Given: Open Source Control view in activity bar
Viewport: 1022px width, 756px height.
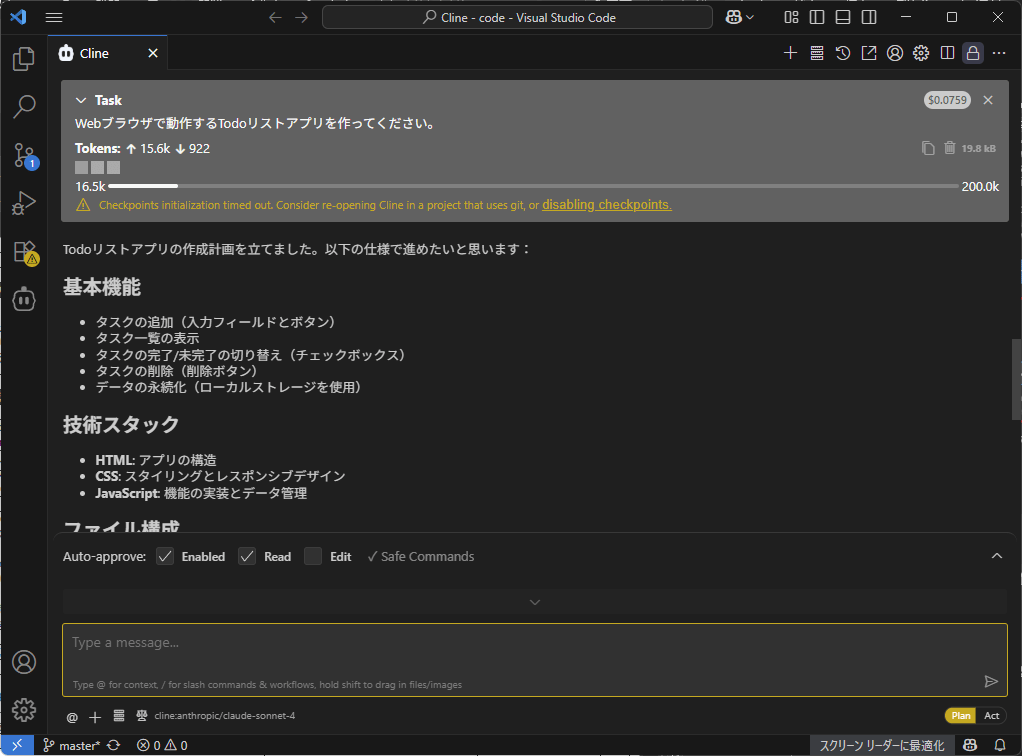Looking at the screenshot, I should click(x=24, y=155).
